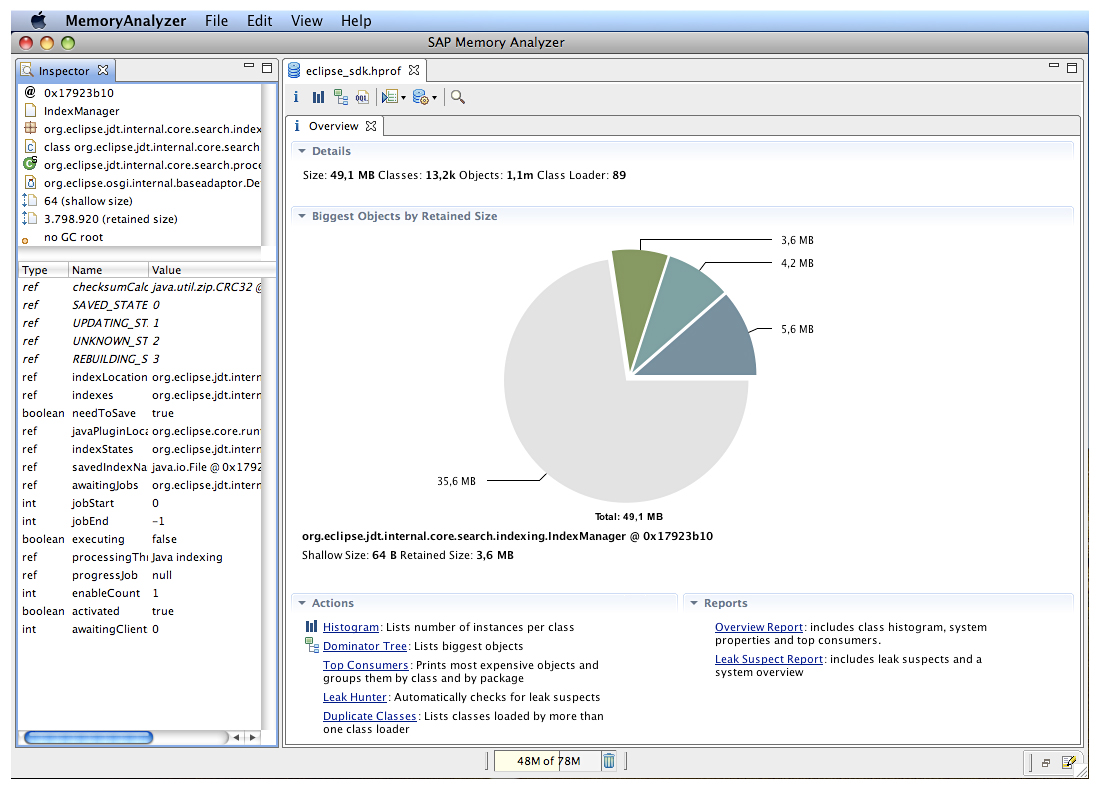Collapse the Actions section
The height and width of the screenshot is (789, 1100).
point(302,603)
